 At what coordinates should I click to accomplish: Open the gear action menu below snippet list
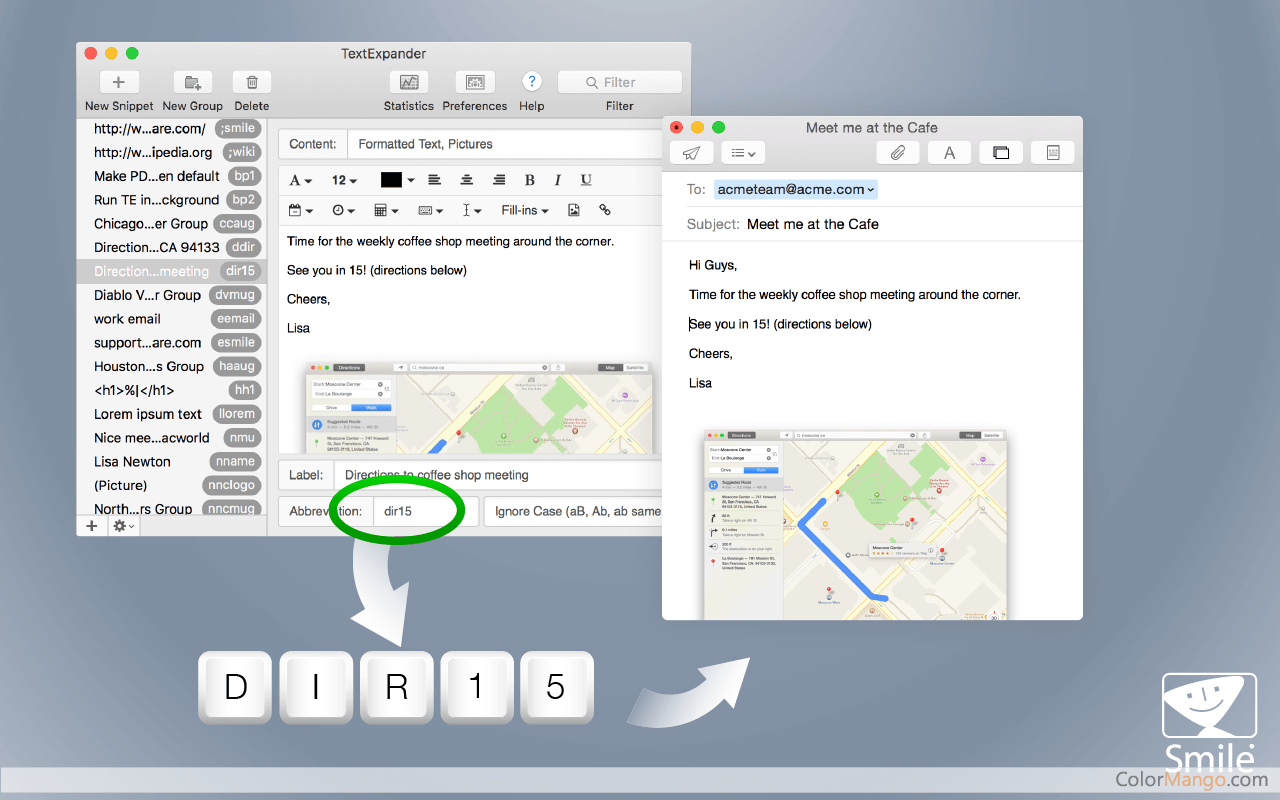point(124,526)
